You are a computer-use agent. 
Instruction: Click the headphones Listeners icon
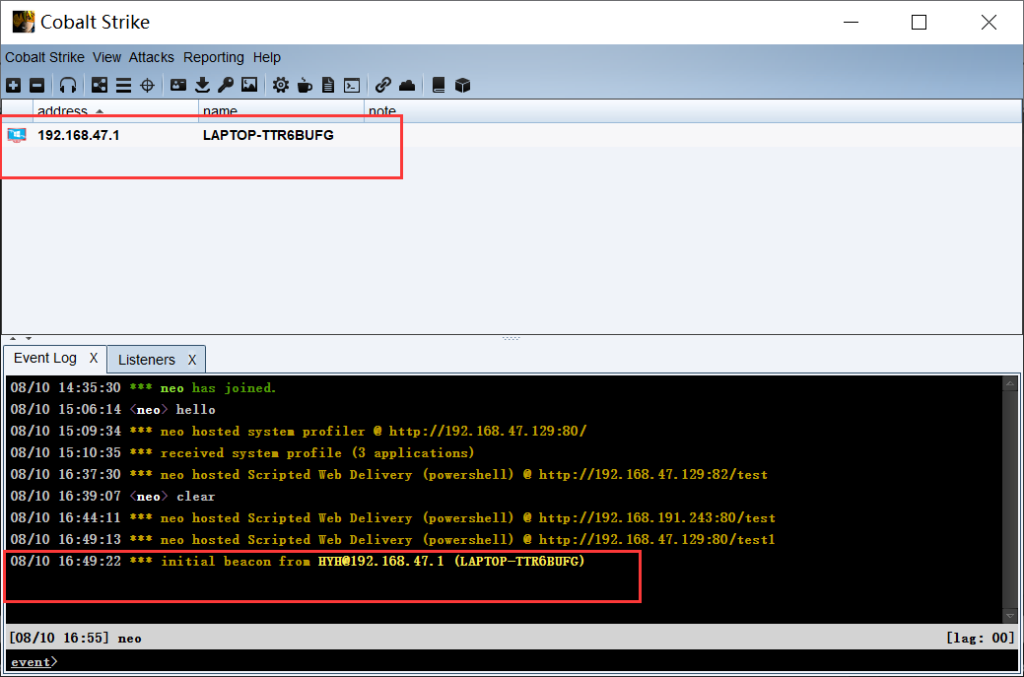(68, 86)
